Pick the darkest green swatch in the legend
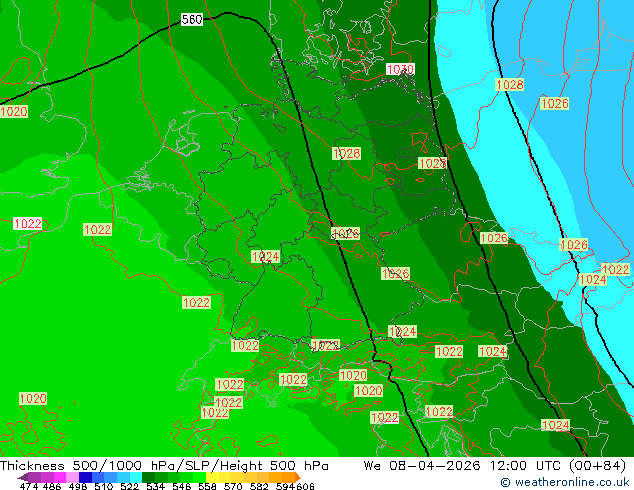This screenshot has width=634, height=490. [148, 477]
